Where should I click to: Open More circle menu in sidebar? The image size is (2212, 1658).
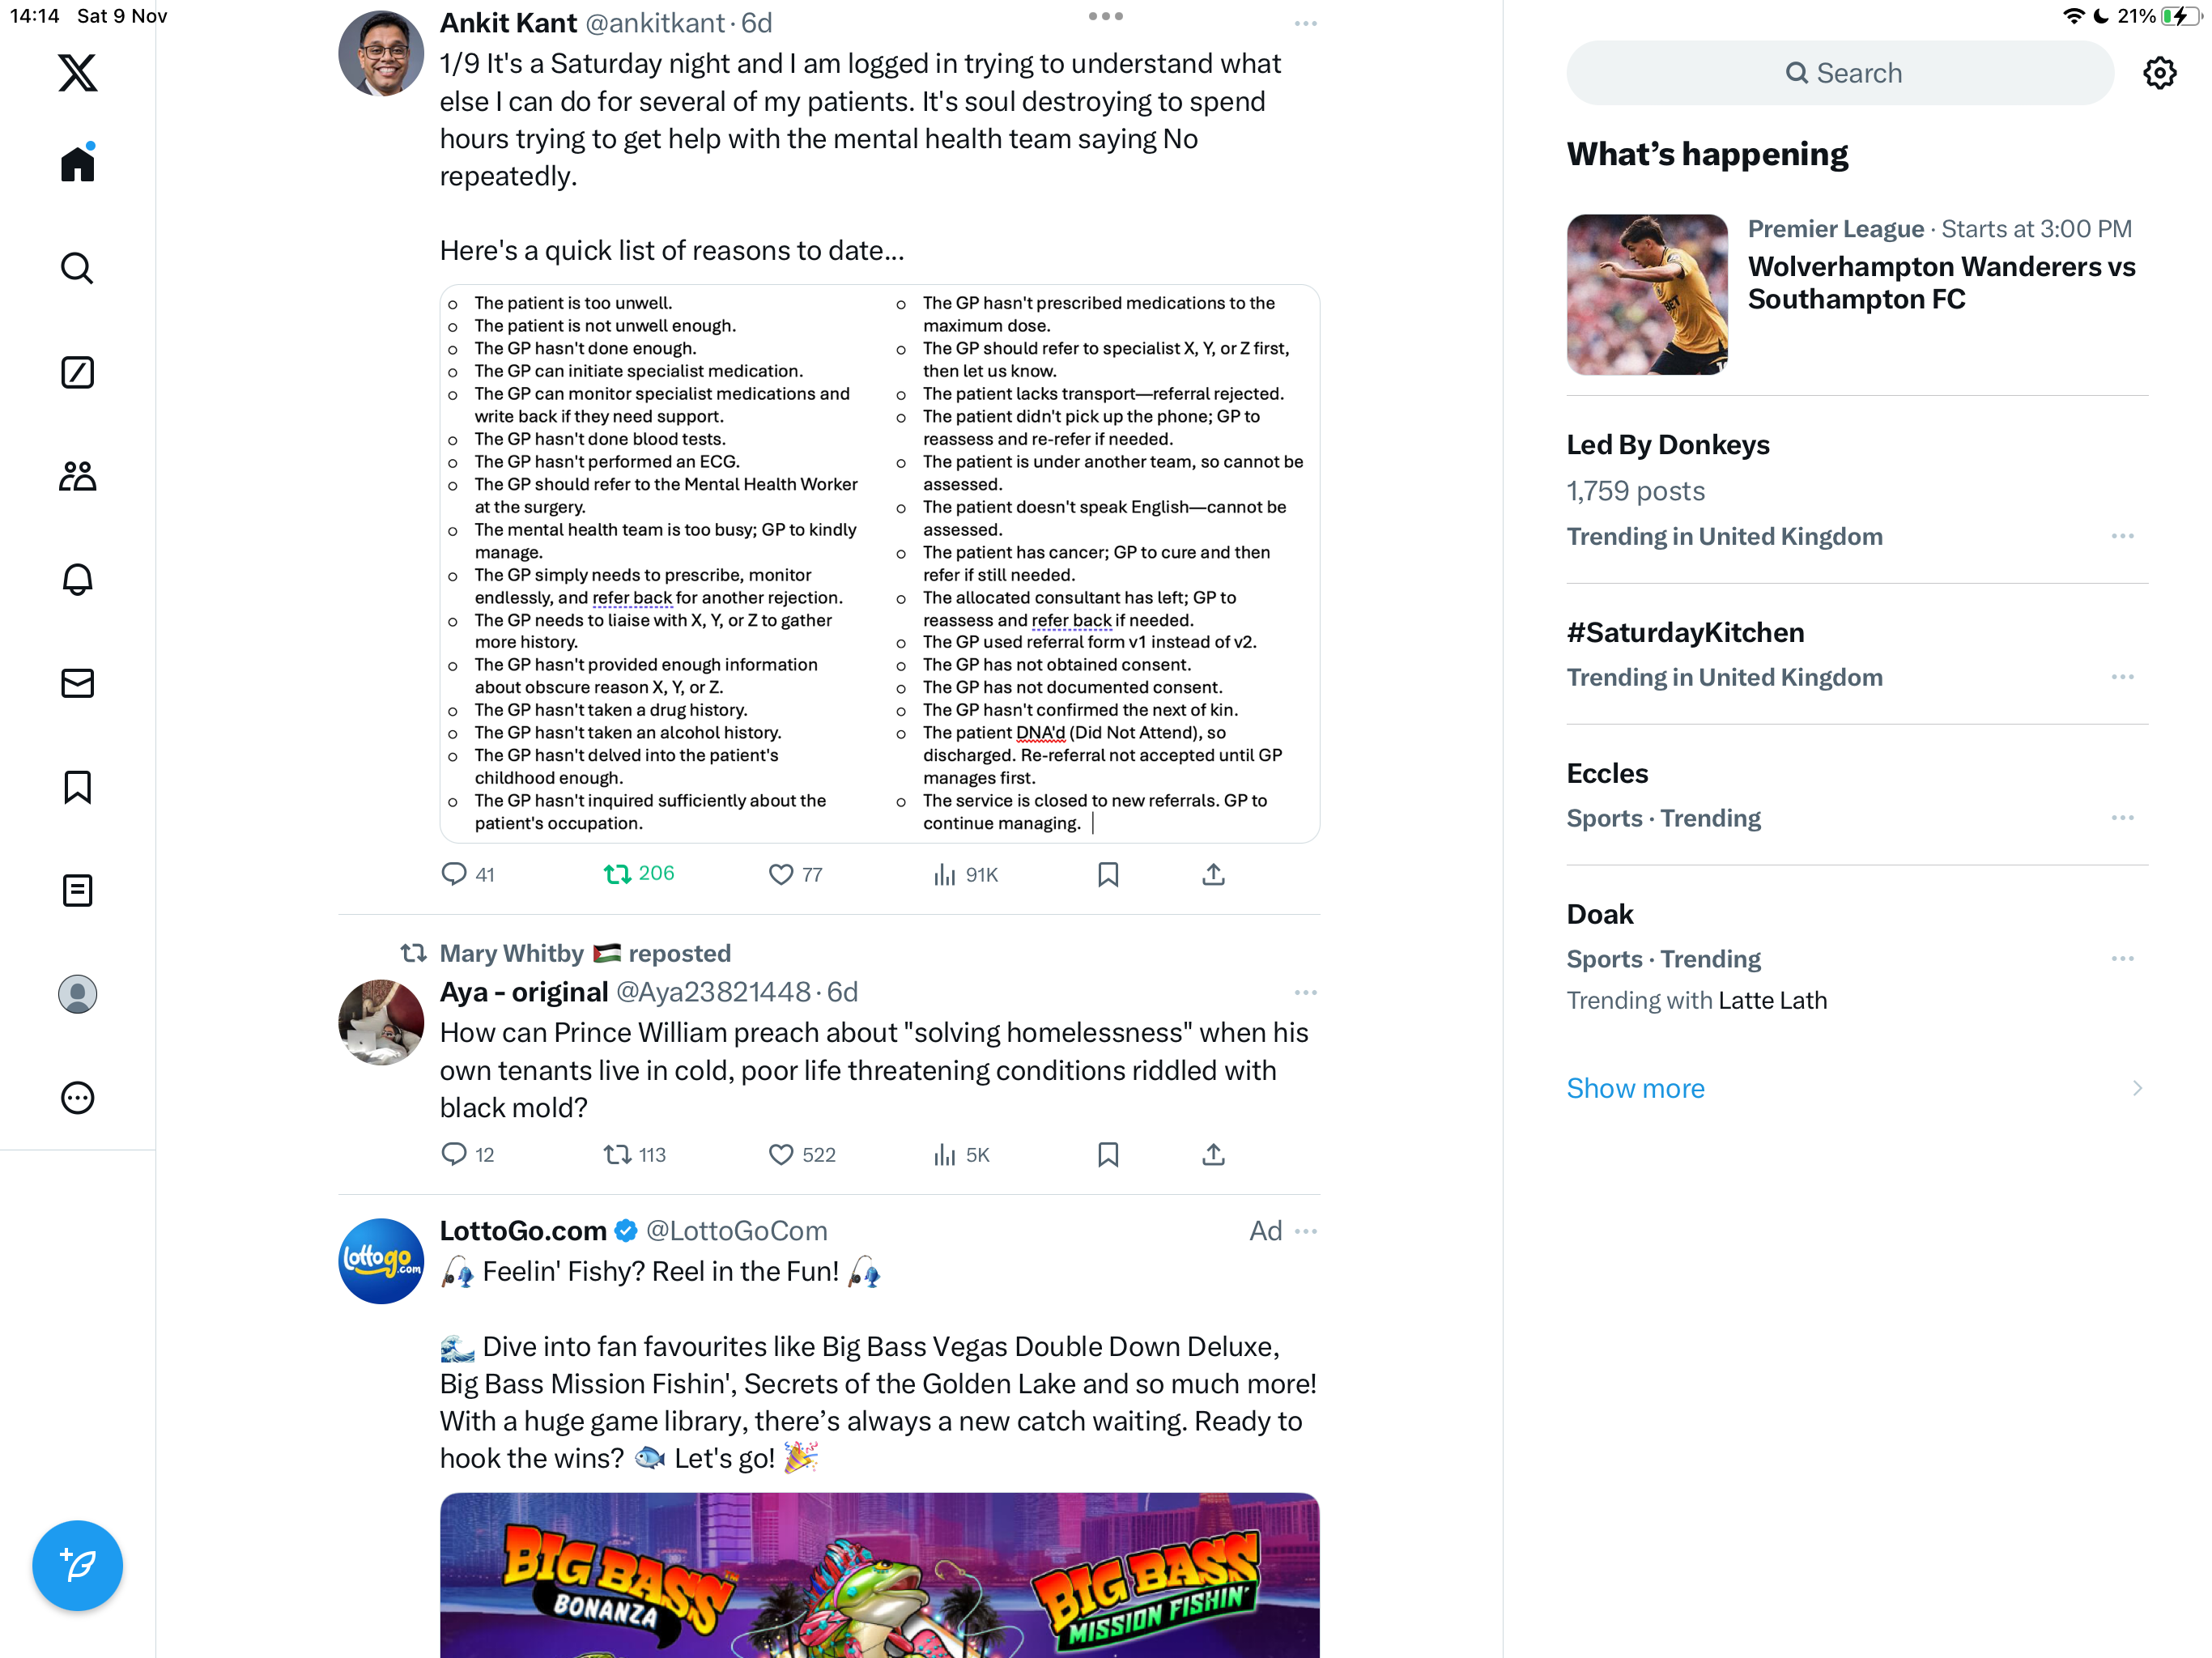pos(77,1098)
